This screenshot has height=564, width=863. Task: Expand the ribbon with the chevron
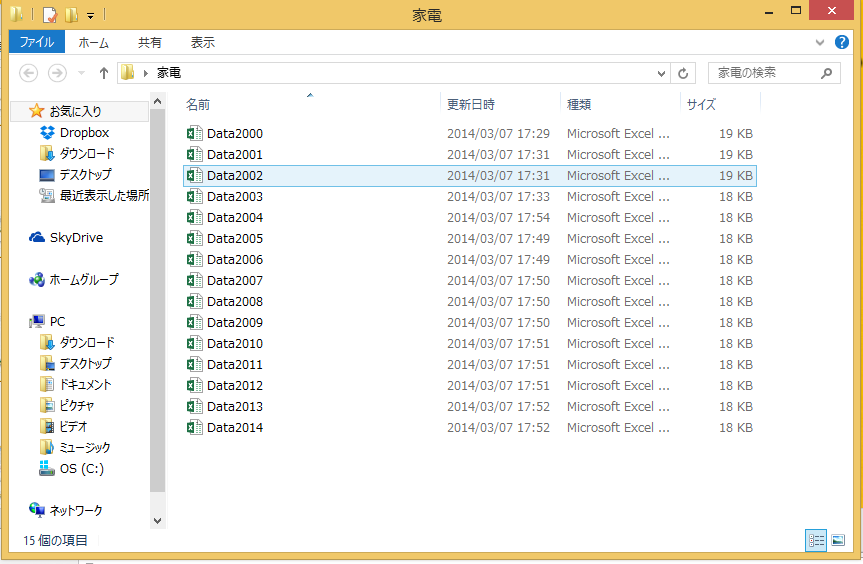pyautogui.click(x=820, y=42)
